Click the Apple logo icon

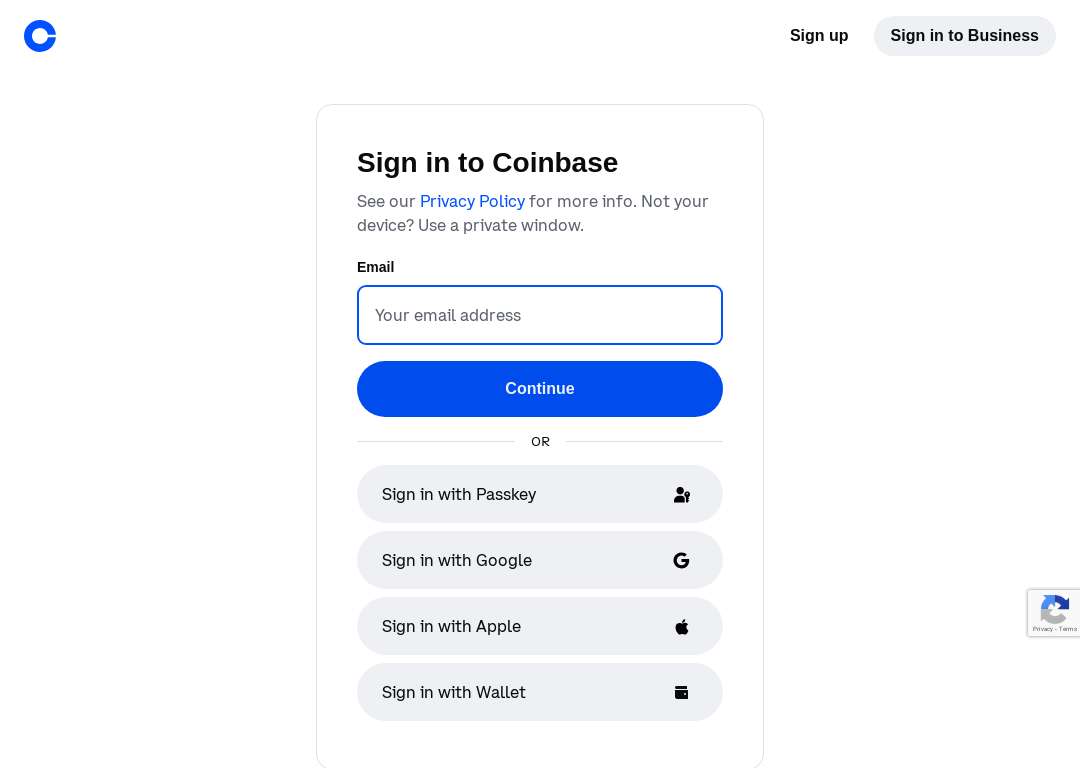682,627
